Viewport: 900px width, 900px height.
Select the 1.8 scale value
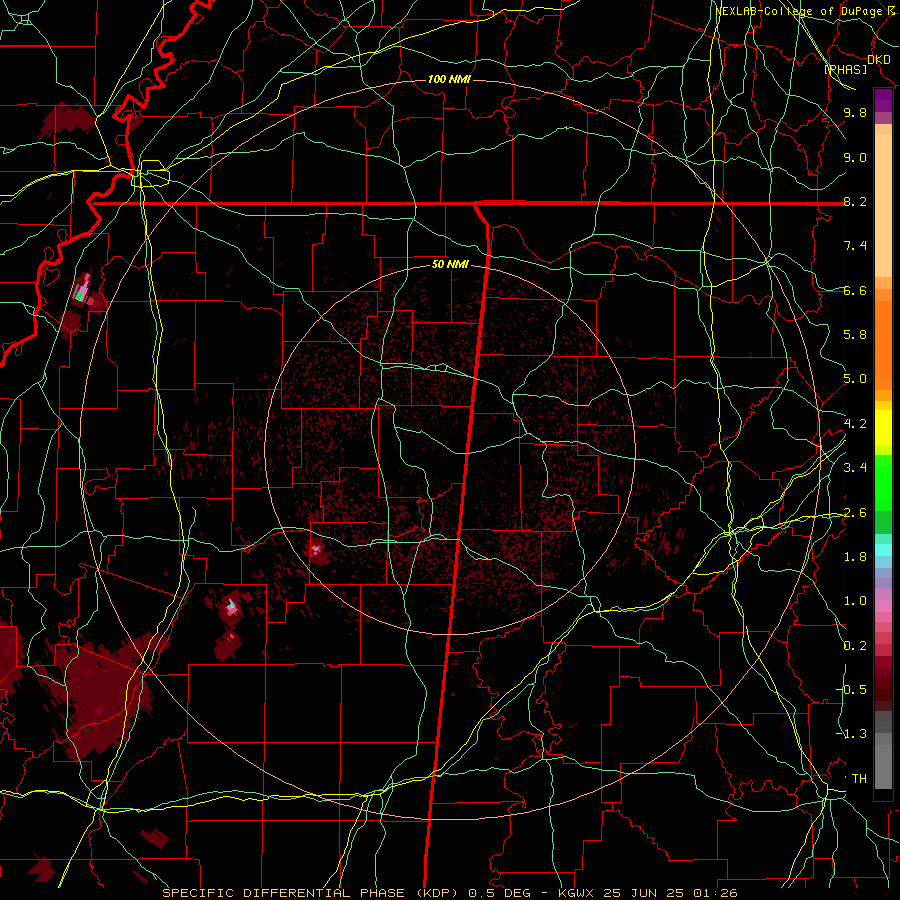[x=855, y=557]
